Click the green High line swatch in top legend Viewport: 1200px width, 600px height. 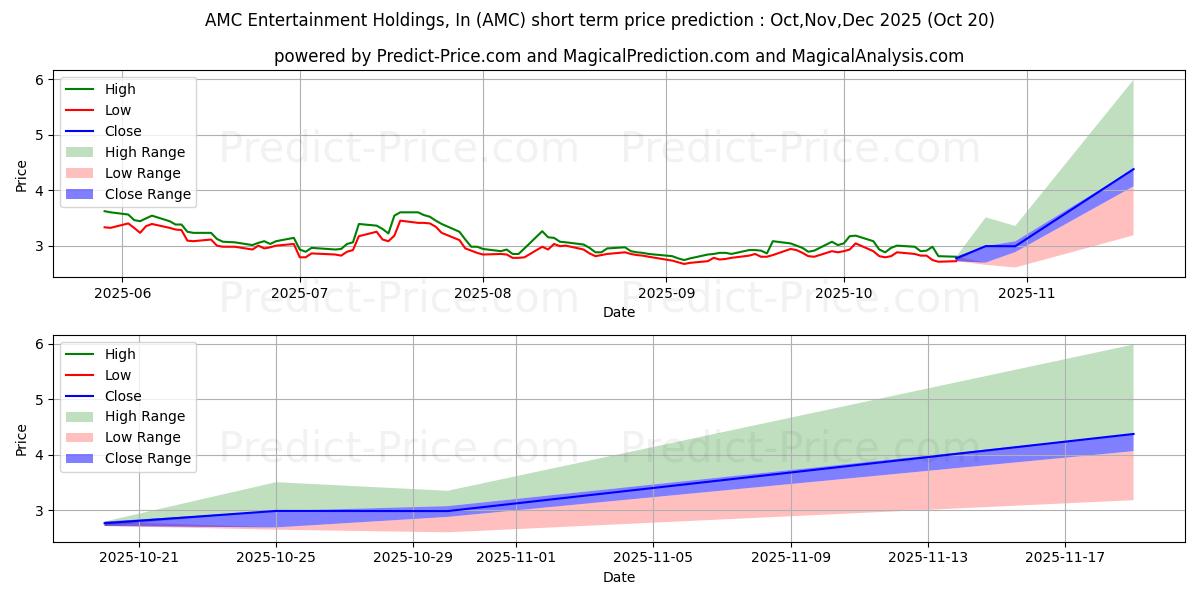pyautogui.click(x=82, y=90)
